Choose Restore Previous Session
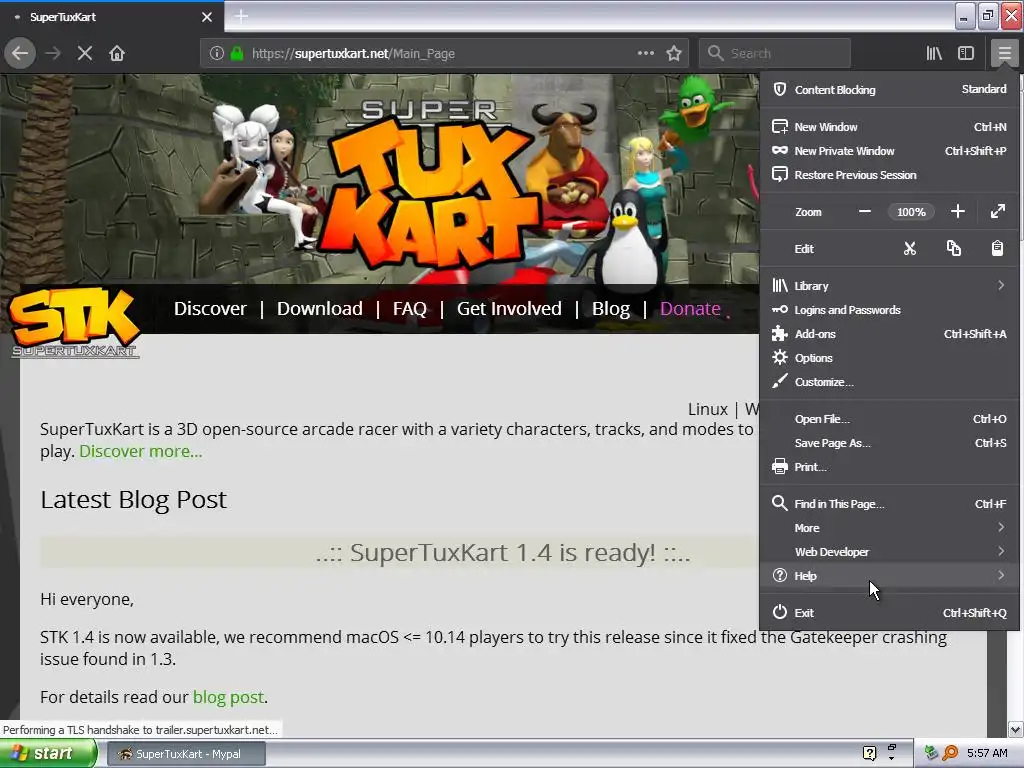The image size is (1024, 768). tap(889, 175)
